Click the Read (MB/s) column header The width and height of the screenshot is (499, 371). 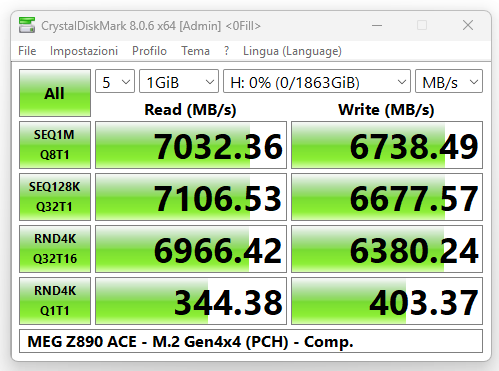[x=190, y=110]
